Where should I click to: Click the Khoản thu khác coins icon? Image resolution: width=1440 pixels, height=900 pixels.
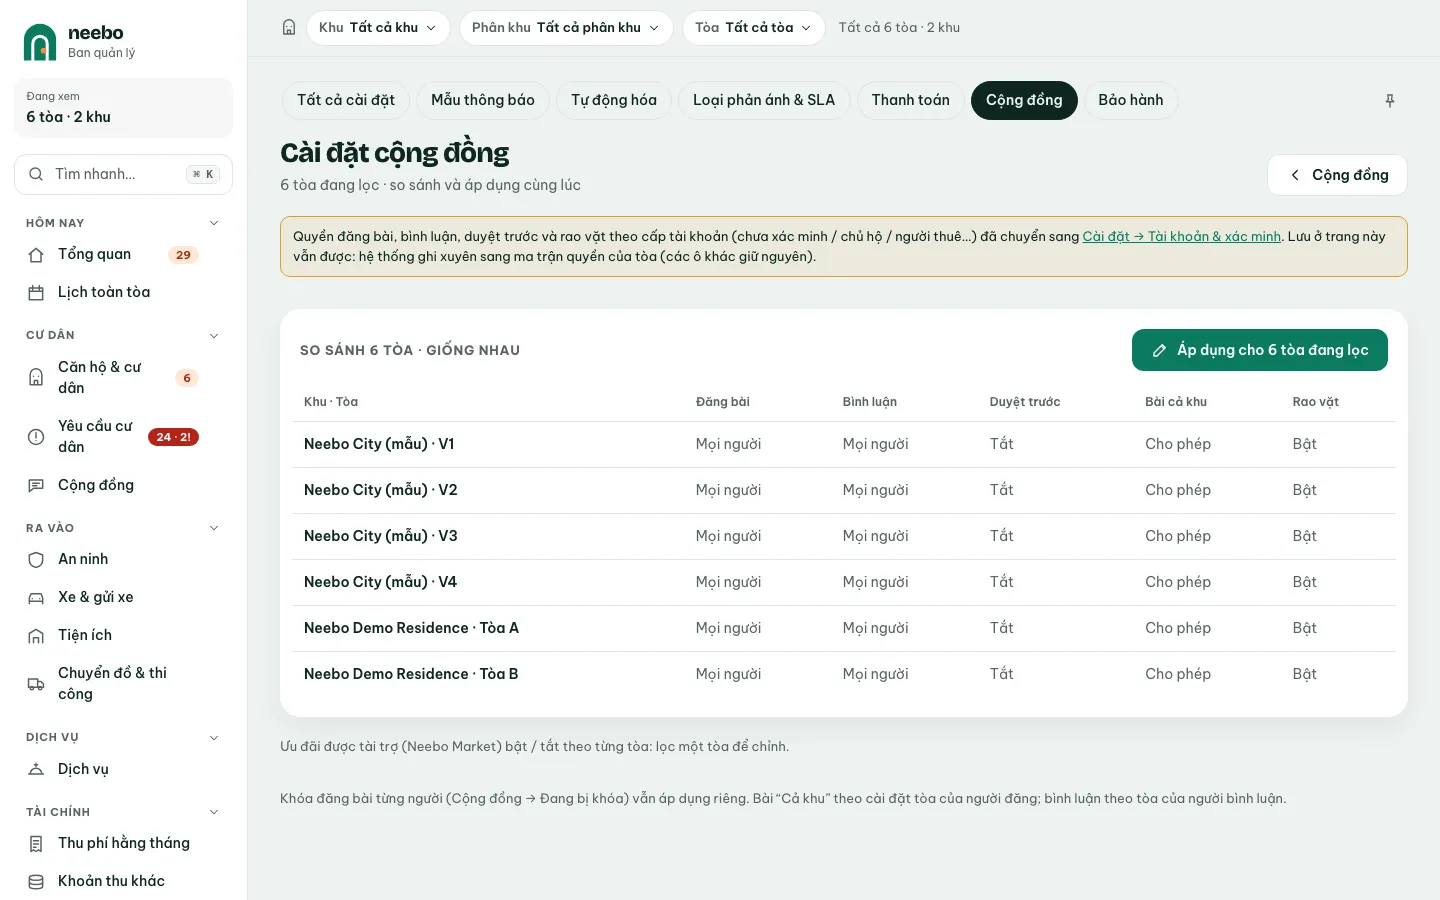[x=36, y=882]
